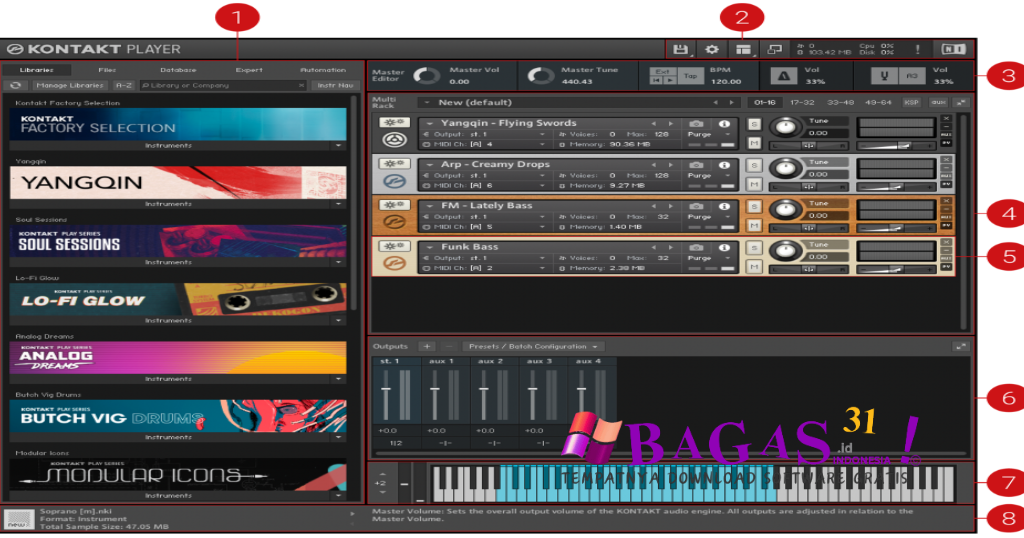Click the A-Z sort button
This screenshot has width=1024, height=538.
(x=123, y=86)
